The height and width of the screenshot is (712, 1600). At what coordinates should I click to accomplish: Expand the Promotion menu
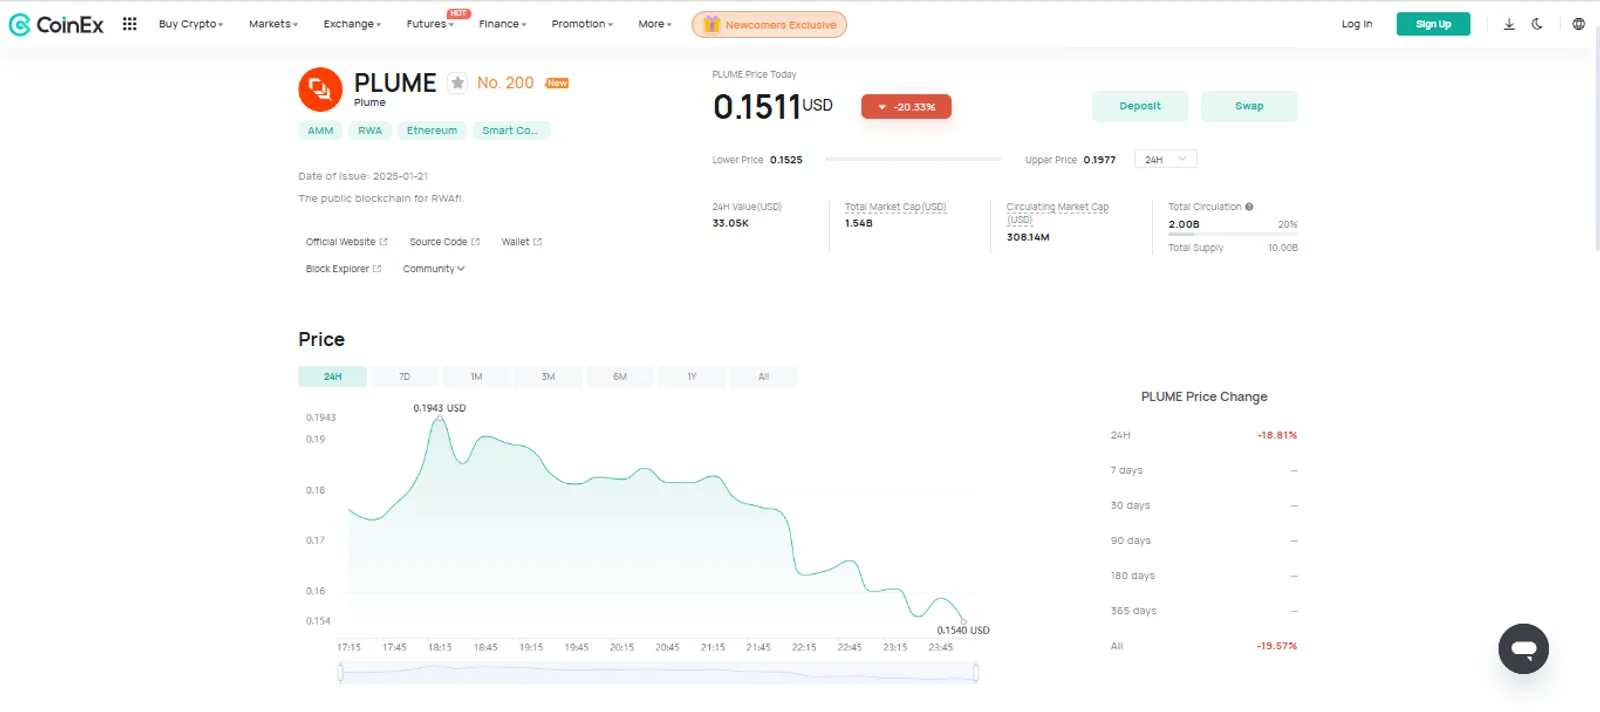point(582,24)
